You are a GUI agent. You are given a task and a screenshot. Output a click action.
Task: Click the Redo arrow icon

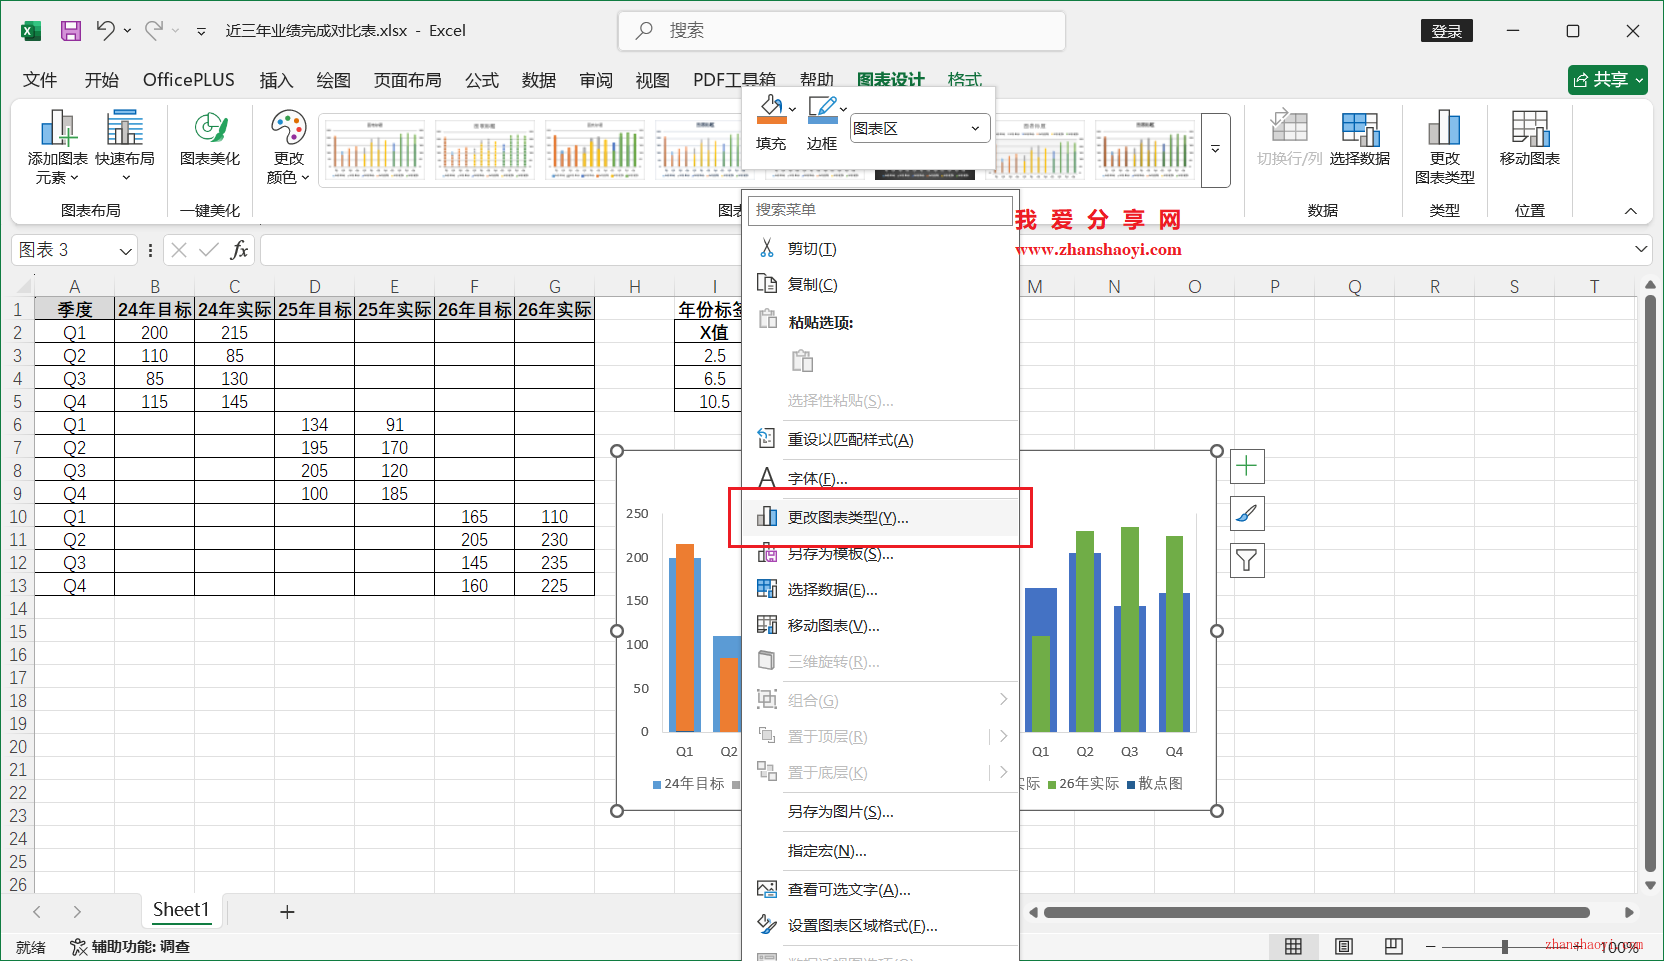tap(154, 31)
